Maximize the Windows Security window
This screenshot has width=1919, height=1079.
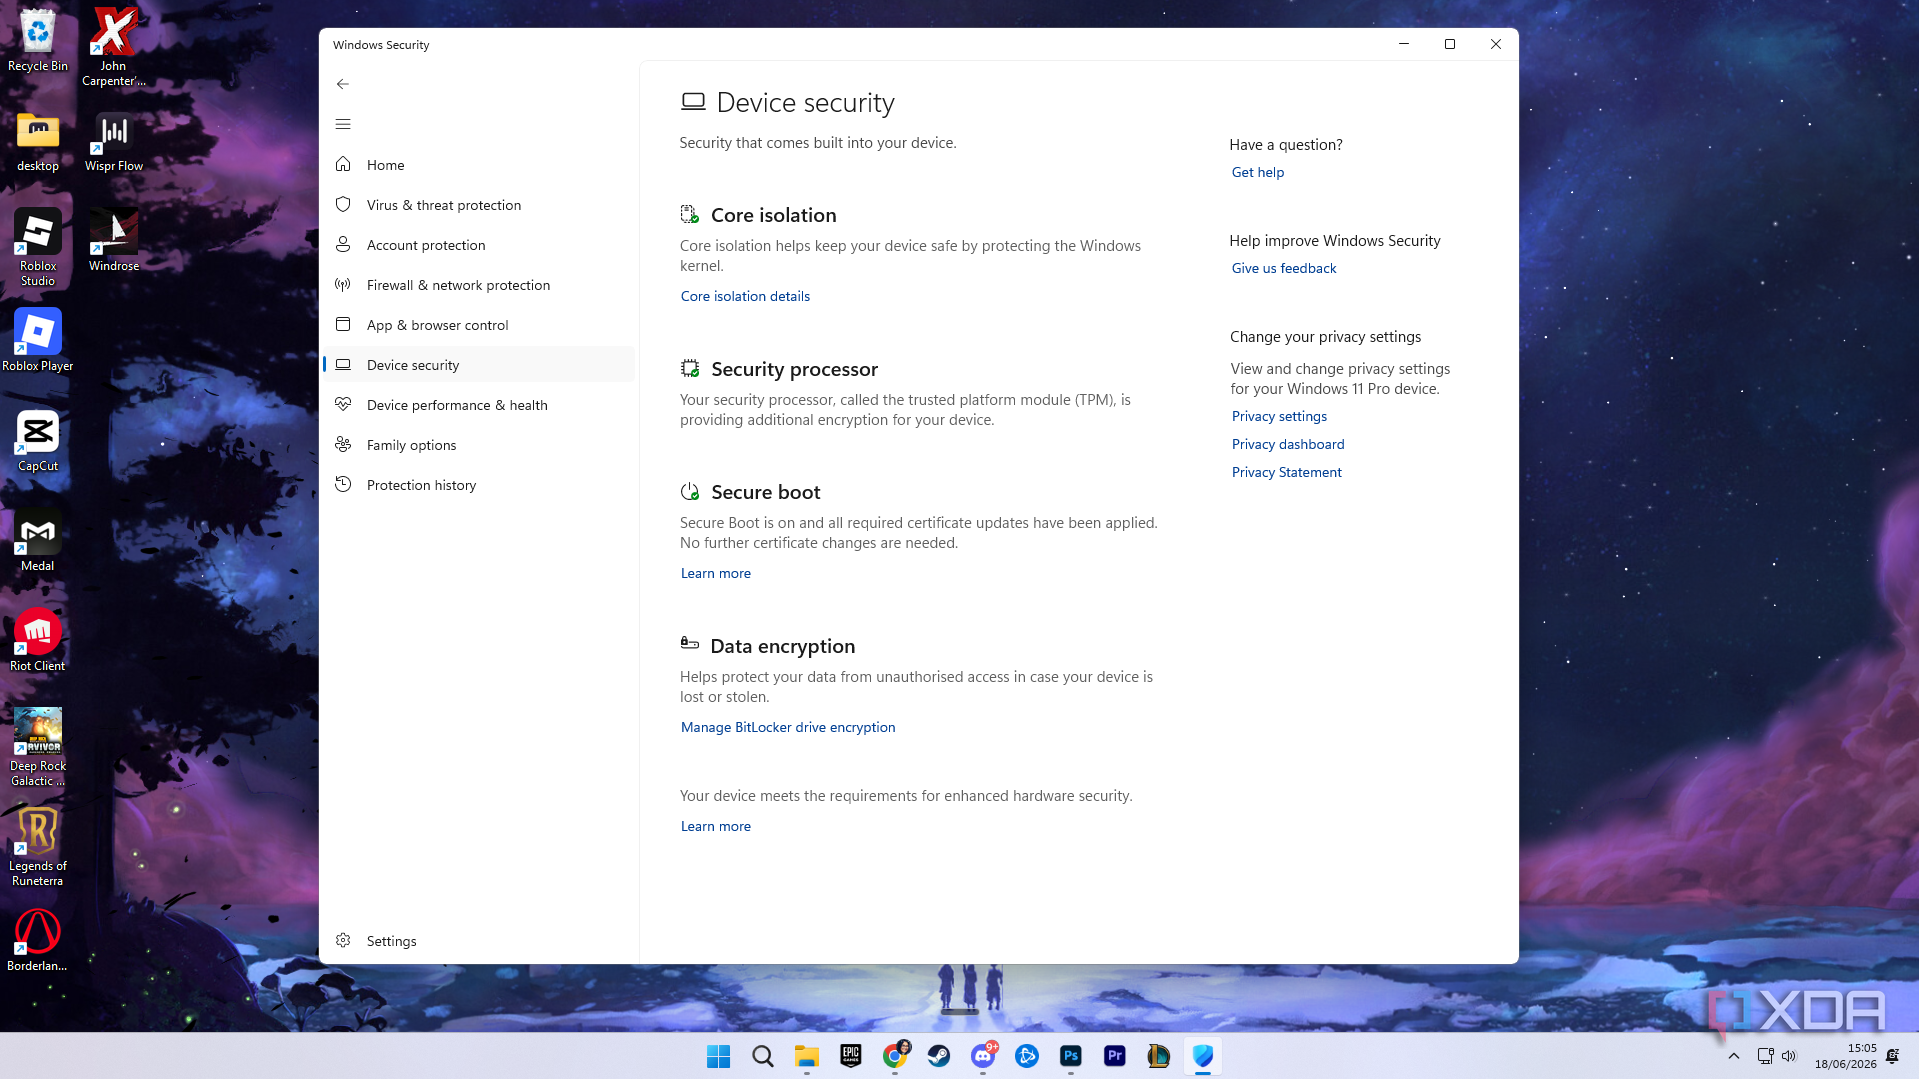coord(1449,44)
